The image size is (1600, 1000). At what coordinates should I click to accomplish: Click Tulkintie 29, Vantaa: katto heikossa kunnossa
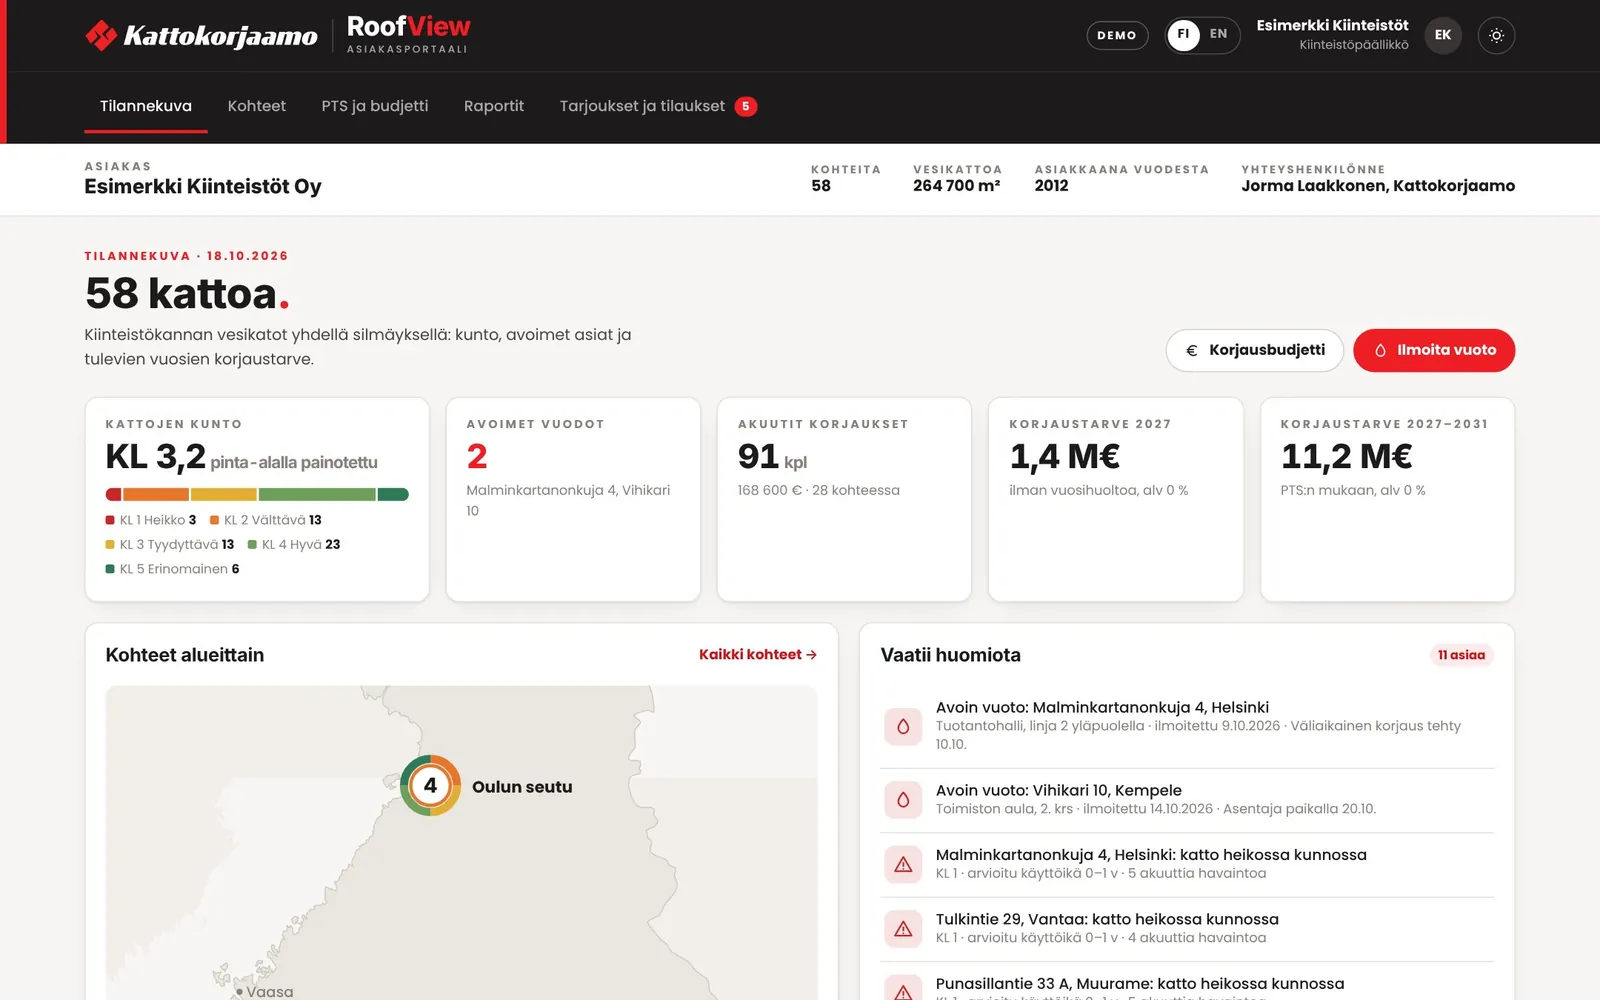[x=1187, y=929]
